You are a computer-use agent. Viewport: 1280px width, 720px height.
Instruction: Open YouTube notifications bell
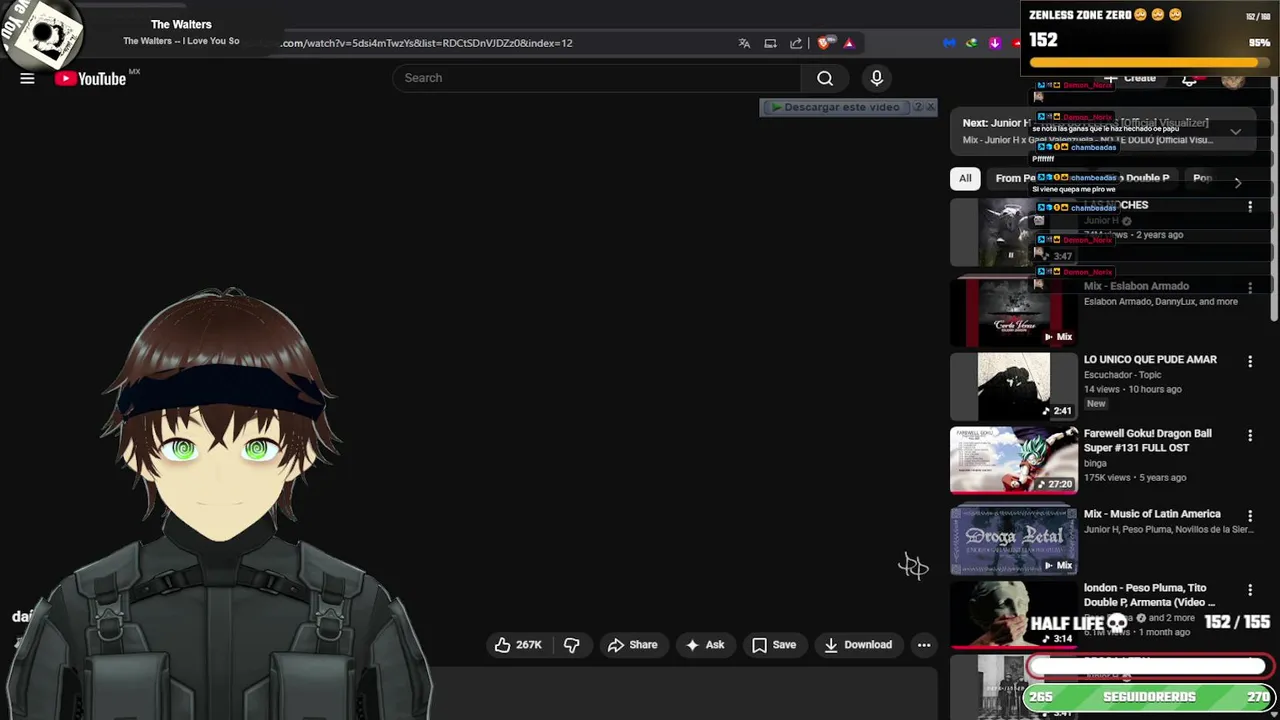point(1189,79)
